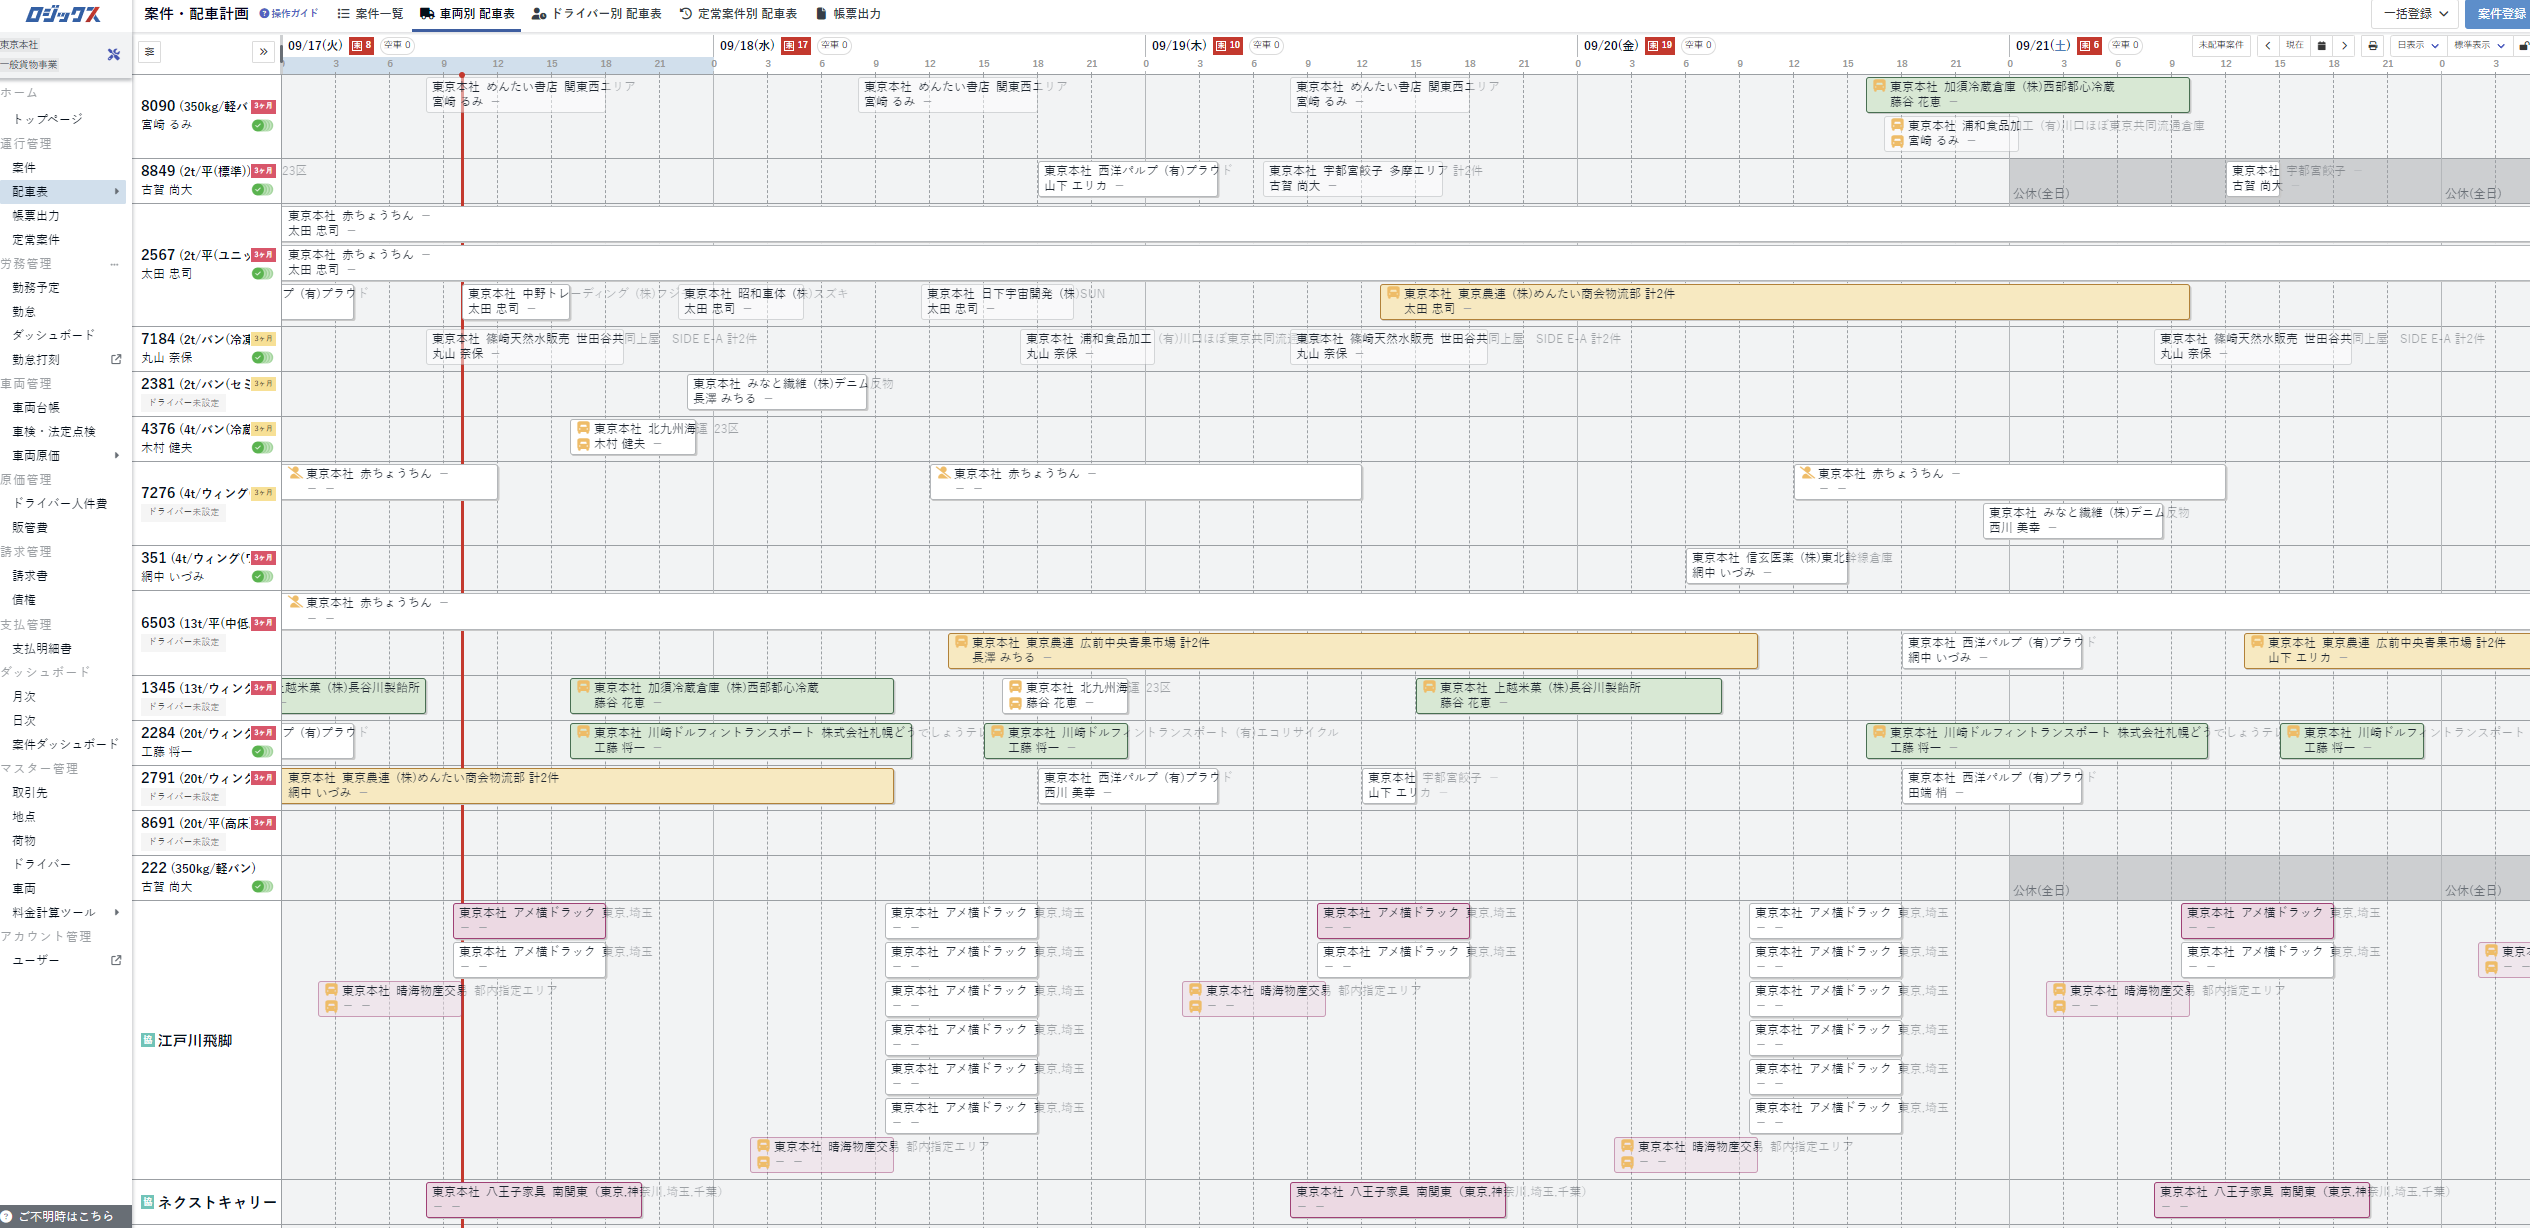Click yellow 3ヶ月 badge on vehicle 7184
Screen dimensions: 2530x1228
click(263, 339)
